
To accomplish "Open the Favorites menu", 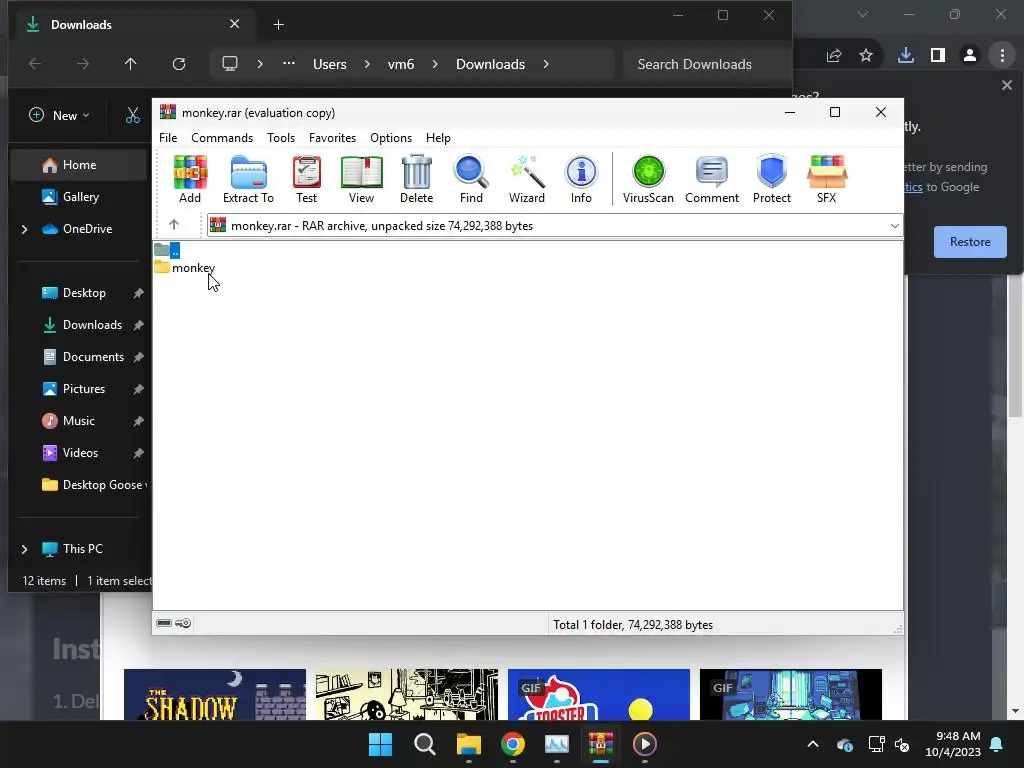I will 332,138.
